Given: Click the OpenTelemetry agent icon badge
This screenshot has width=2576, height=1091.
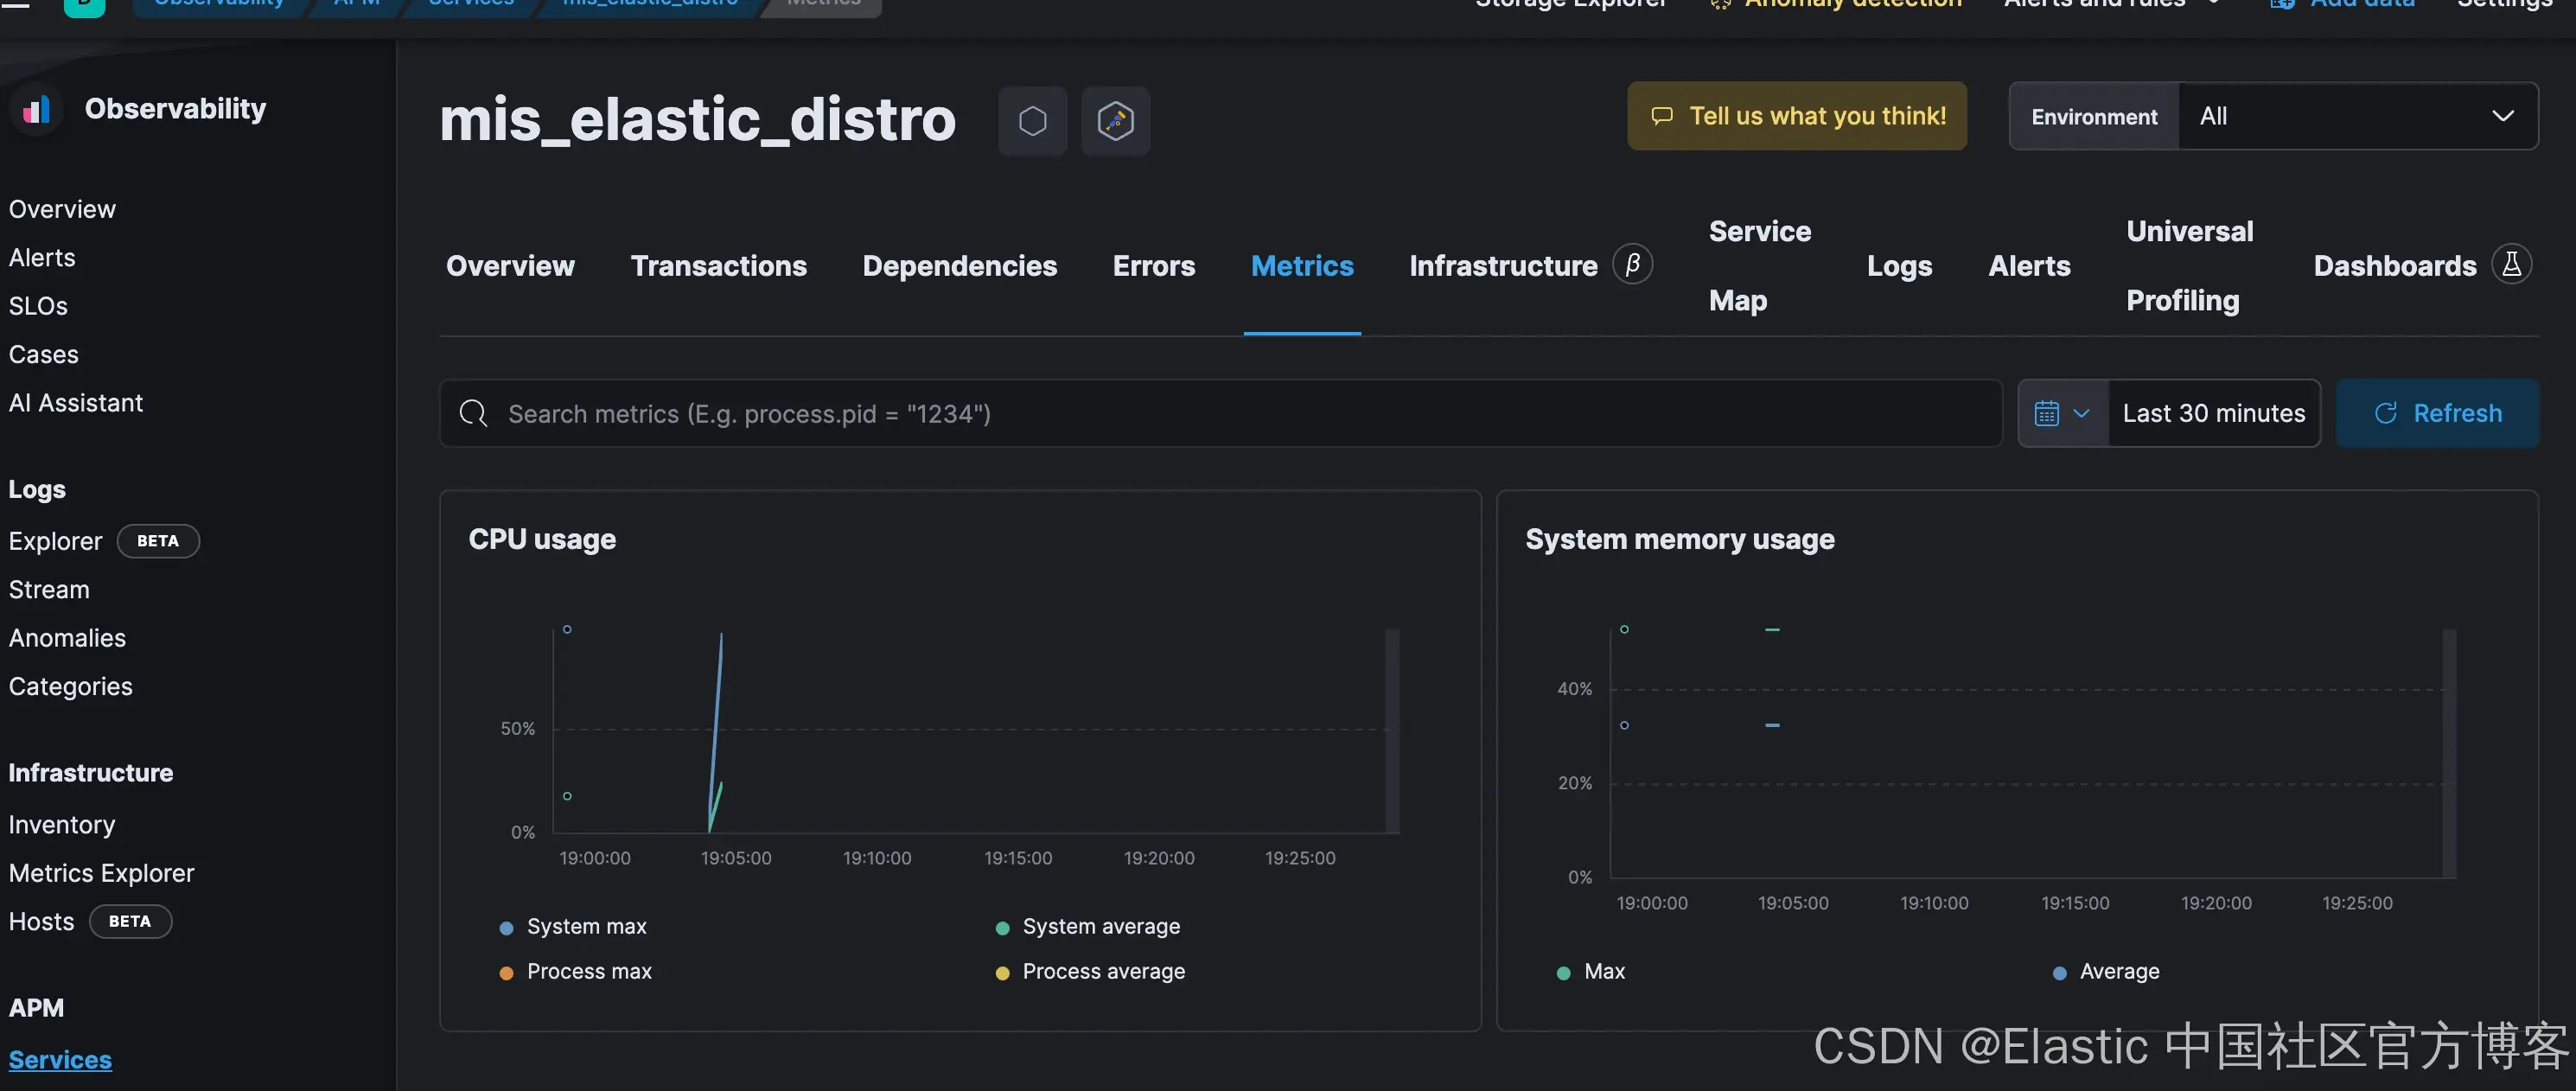Looking at the screenshot, I should pyautogui.click(x=1115, y=121).
